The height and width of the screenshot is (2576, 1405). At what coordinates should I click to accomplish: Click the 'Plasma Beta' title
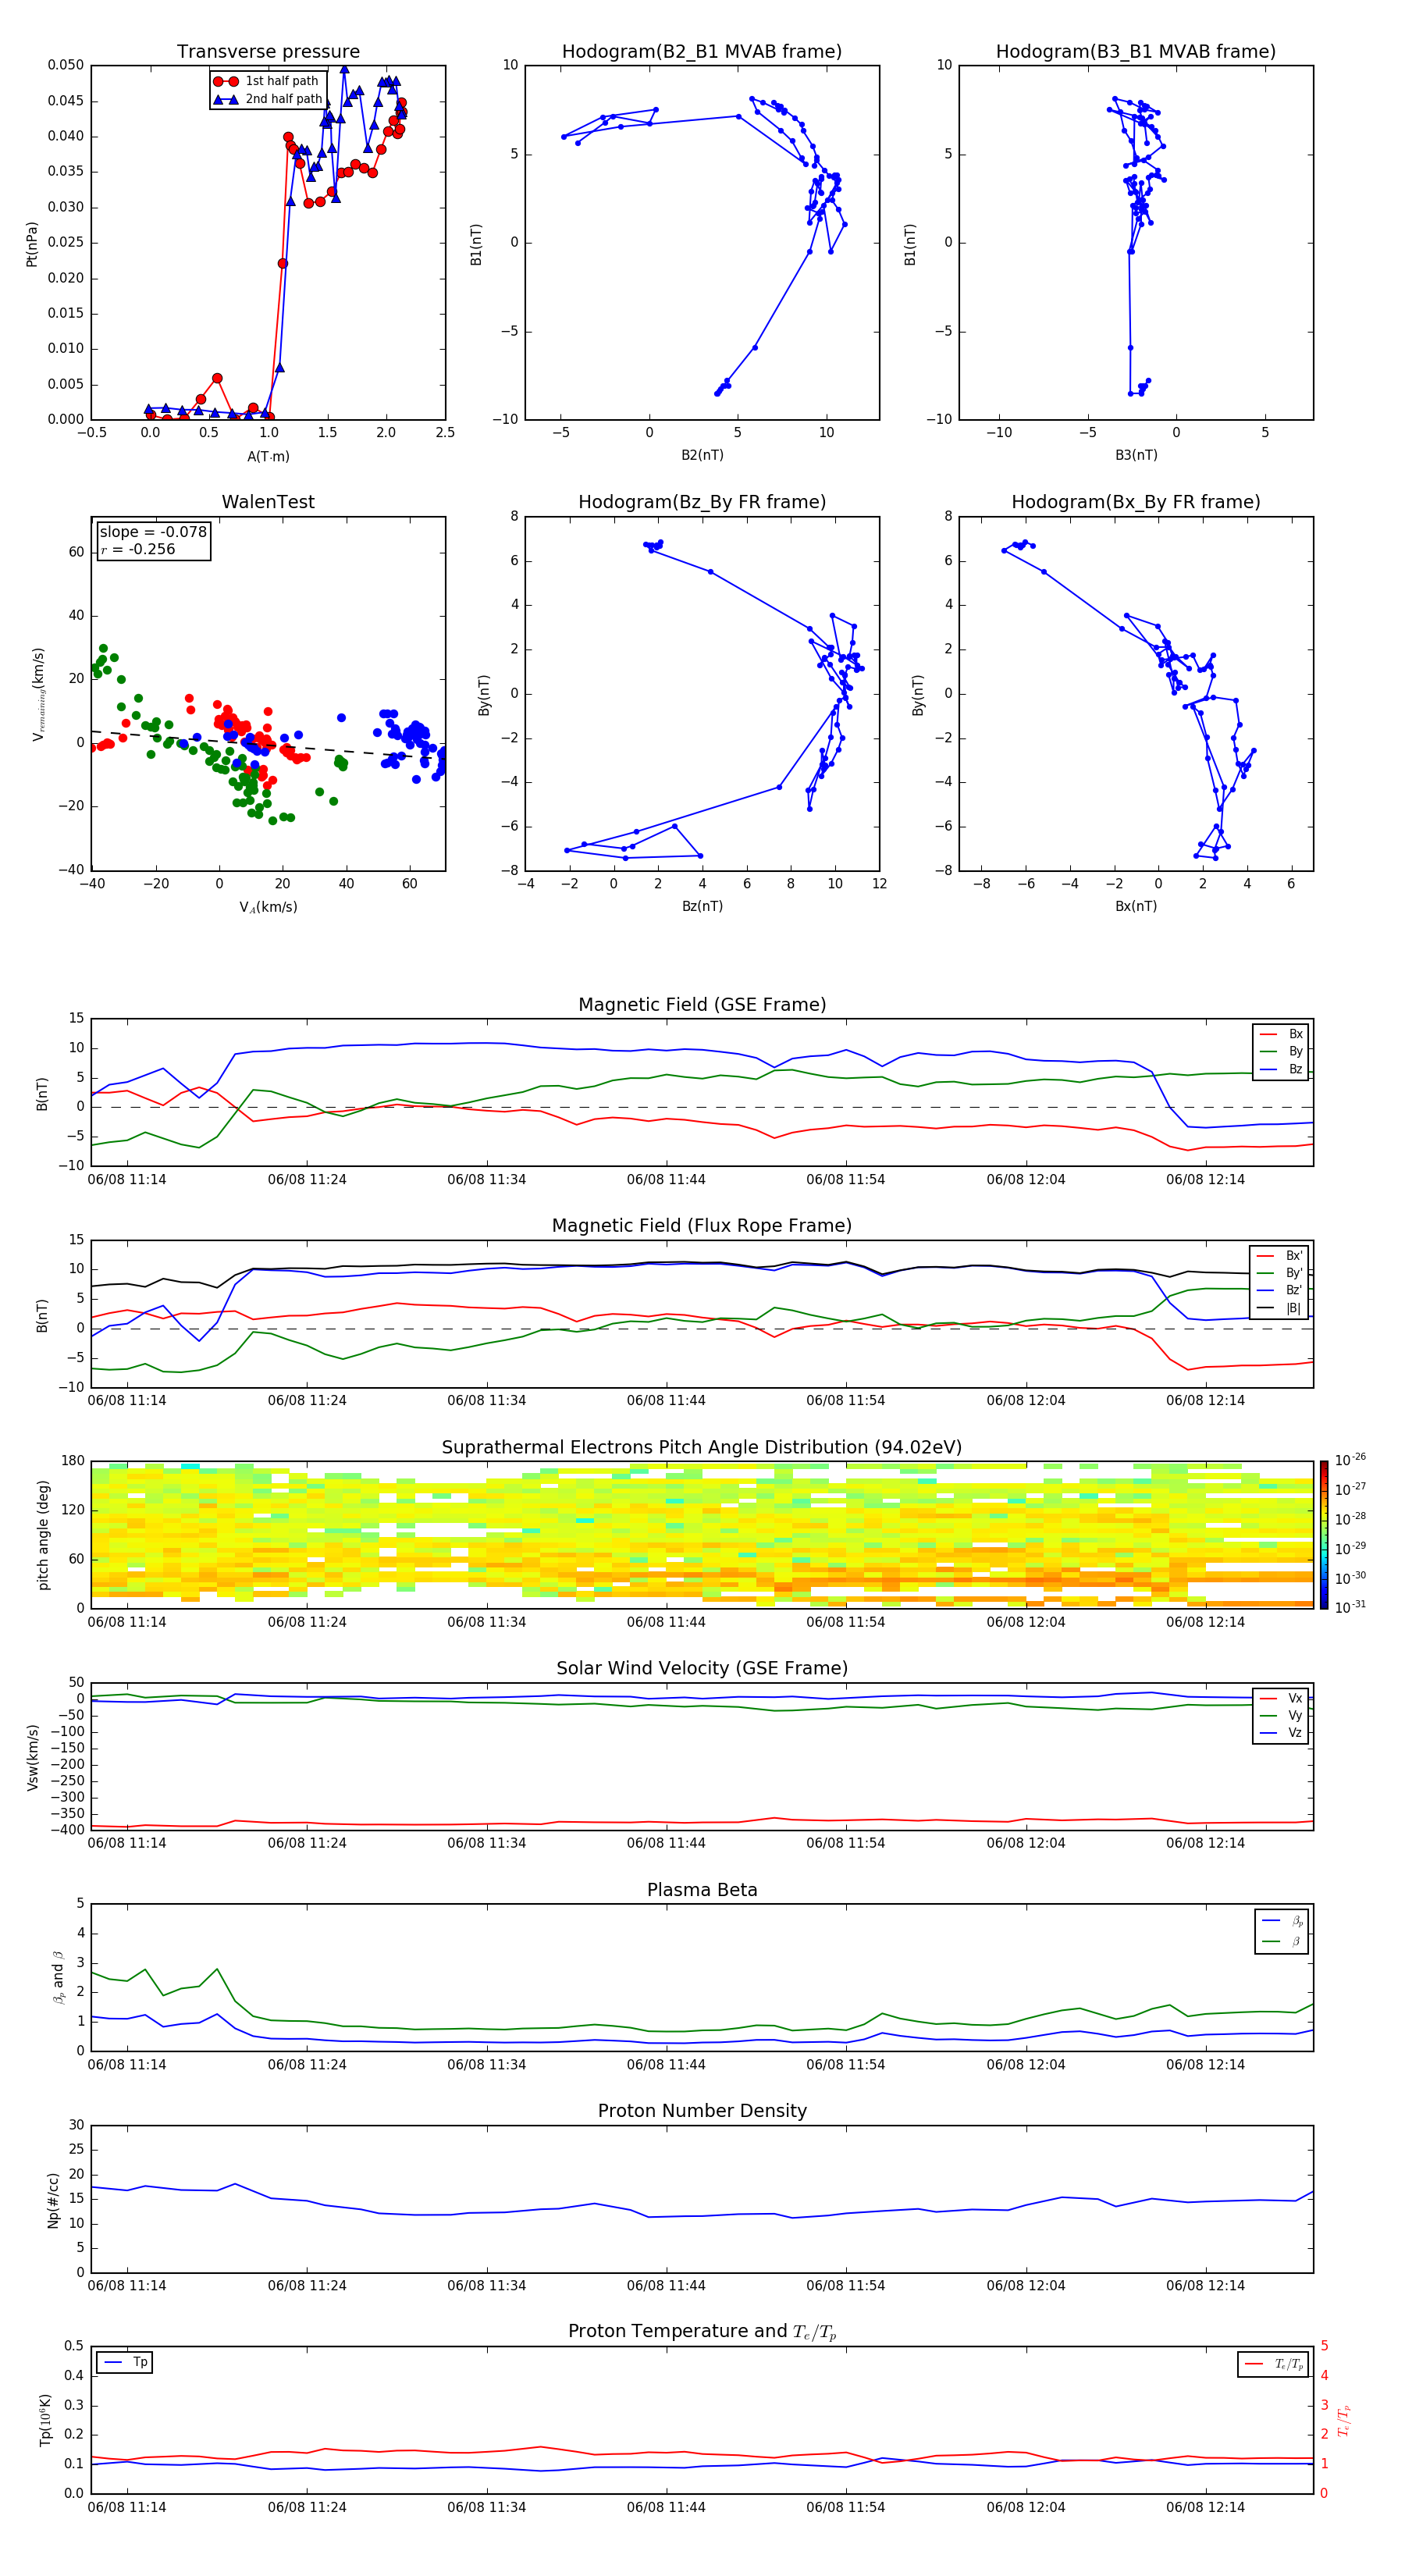pos(702,1890)
